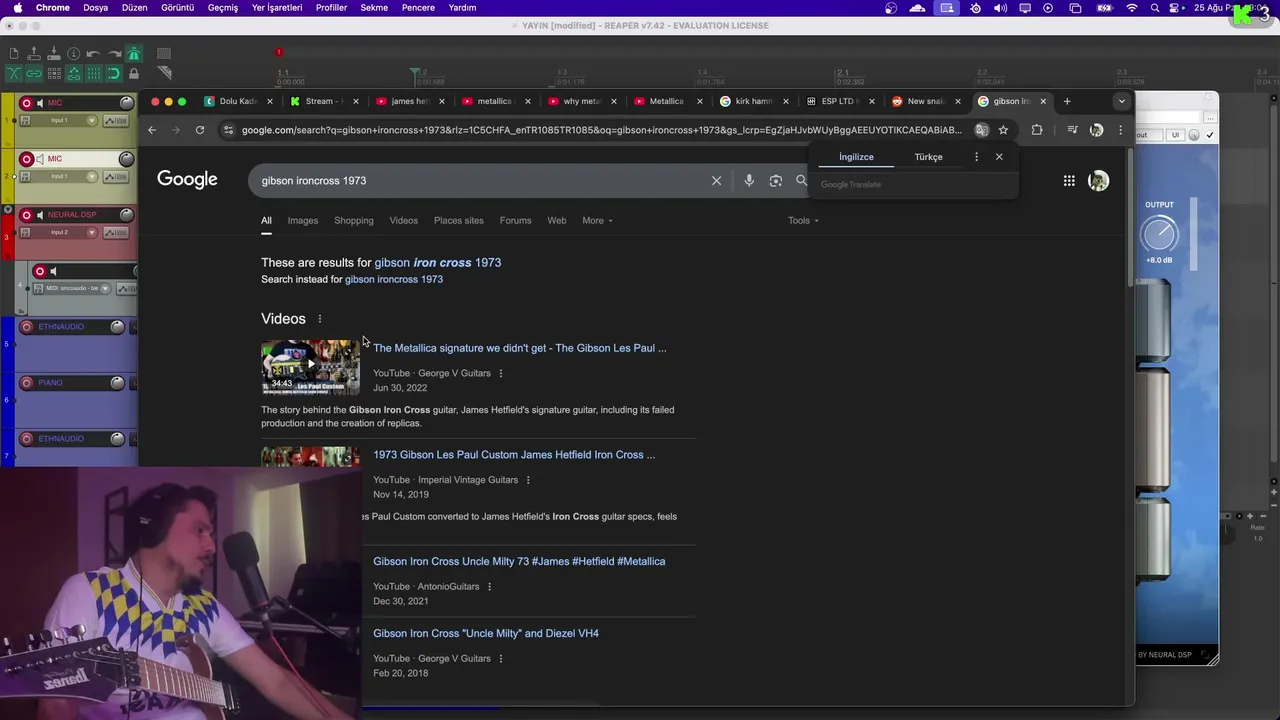Screen dimensions: 1280x720
Task: Click the volume knob on the ETHNAUDIO track 5
Action: click(x=117, y=327)
